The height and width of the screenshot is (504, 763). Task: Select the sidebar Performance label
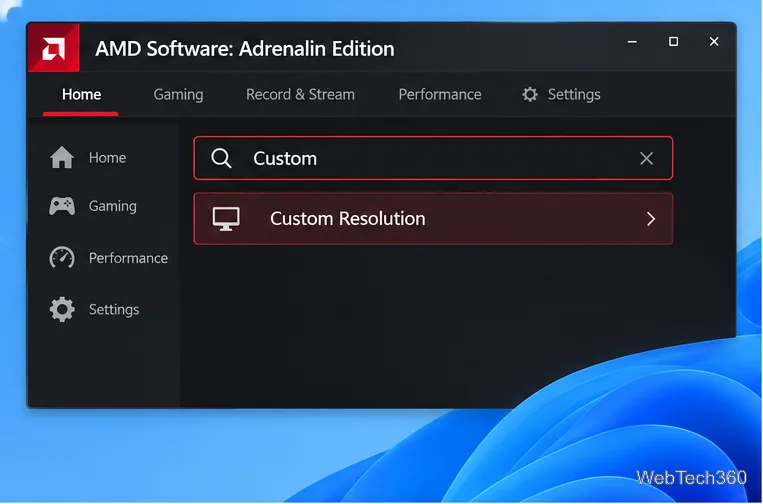[128, 258]
